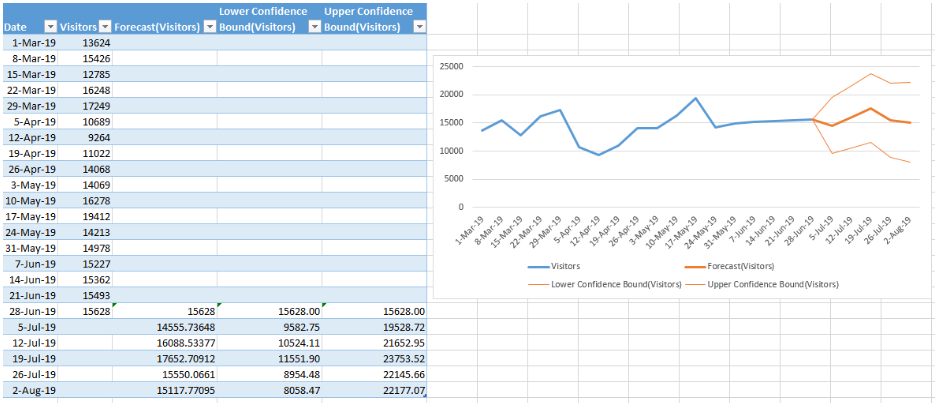Select the cell containing 22-Mar-19
935x403 pixels.
[29, 90]
